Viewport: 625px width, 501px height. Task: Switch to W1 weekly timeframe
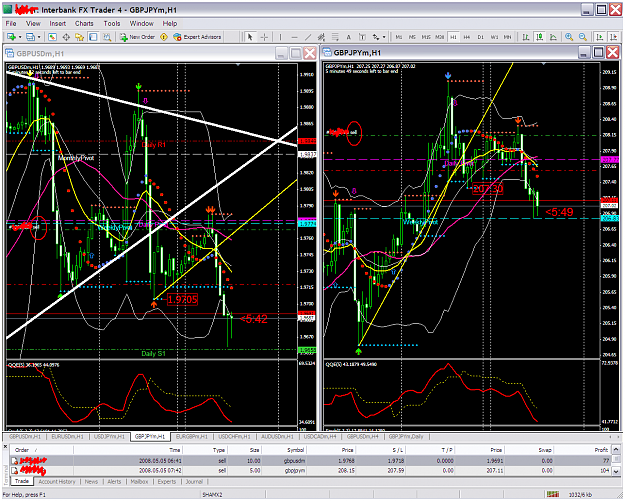(x=494, y=37)
